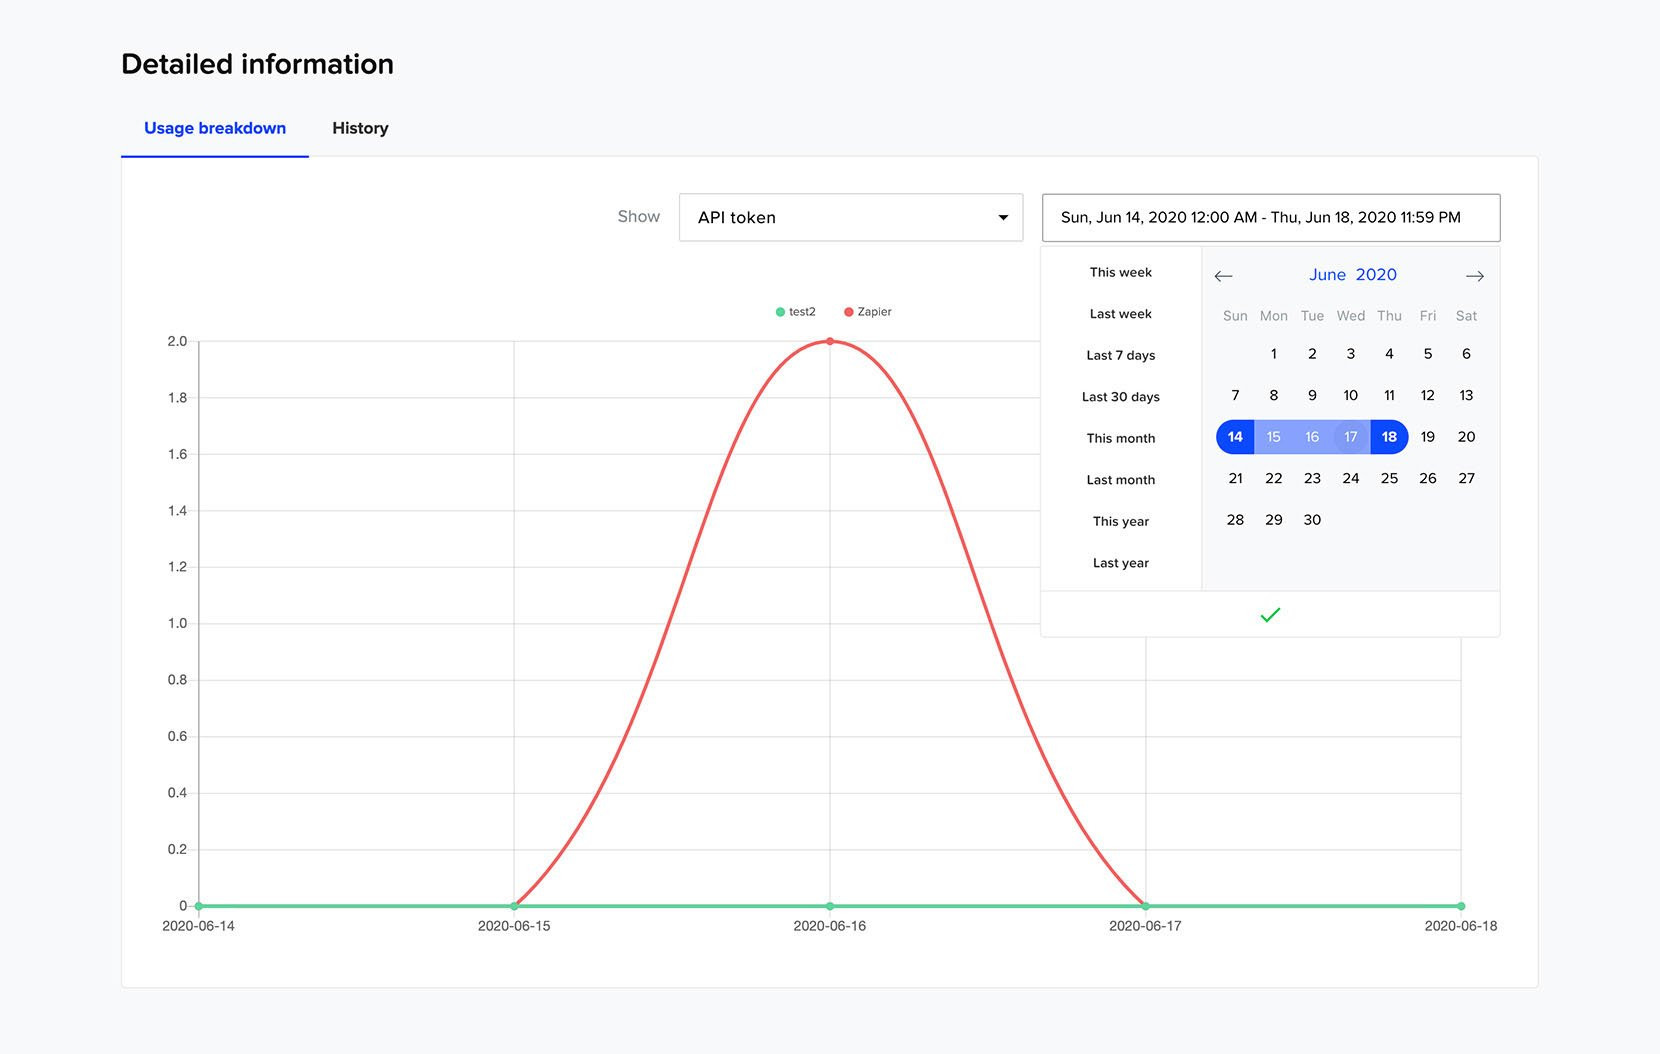This screenshot has height=1054, width=1660.
Task: Select June 5 in the calendar
Action: pyautogui.click(x=1428, y=354)
